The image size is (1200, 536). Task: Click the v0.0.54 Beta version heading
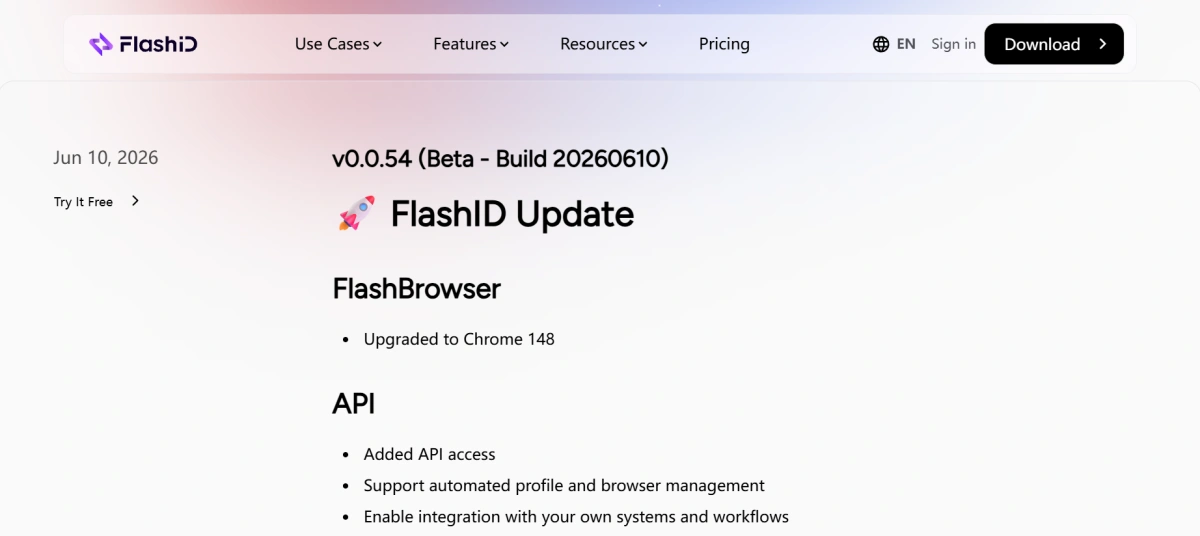point(500,158)
